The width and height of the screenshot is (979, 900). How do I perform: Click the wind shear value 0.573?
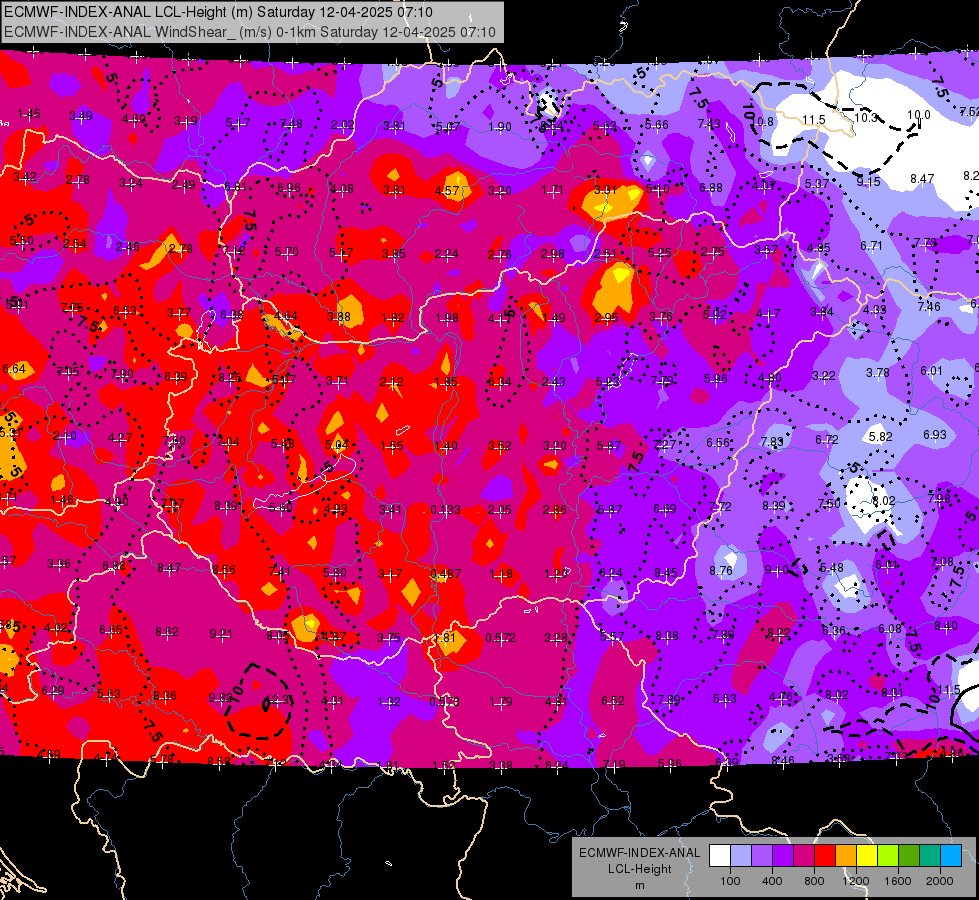pos(445,701)
